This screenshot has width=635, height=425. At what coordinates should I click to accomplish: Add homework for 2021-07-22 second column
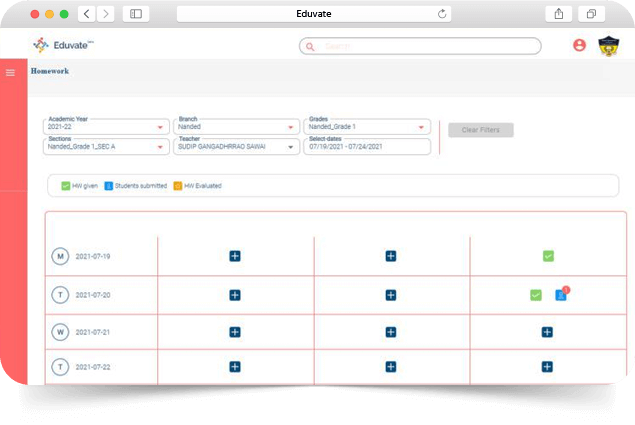[x=391, y=367]
